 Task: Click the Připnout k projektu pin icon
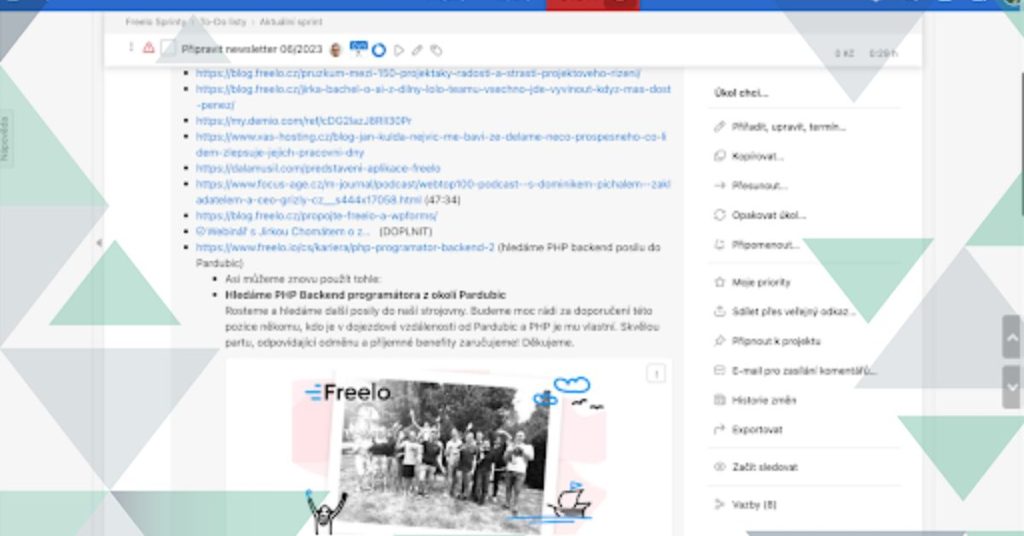[720, 341]
